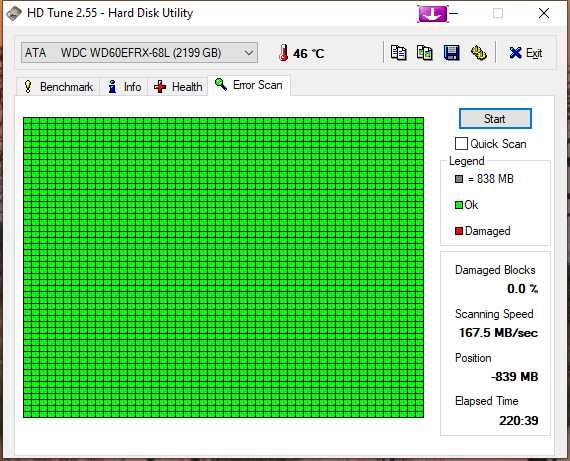Click the red Damaged legend swatch
Image resolution: width=570 pixels, height=461 pixels.
tap(459, 231)
